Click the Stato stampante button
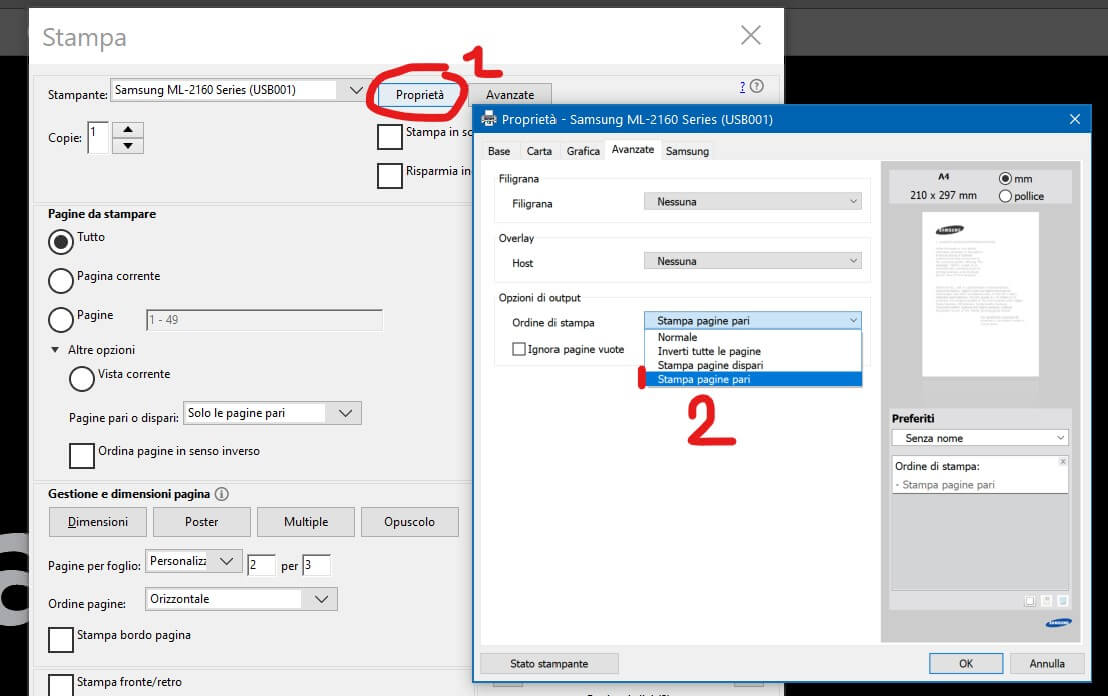Screen dimensions: 1108x696 coord(549,663)
